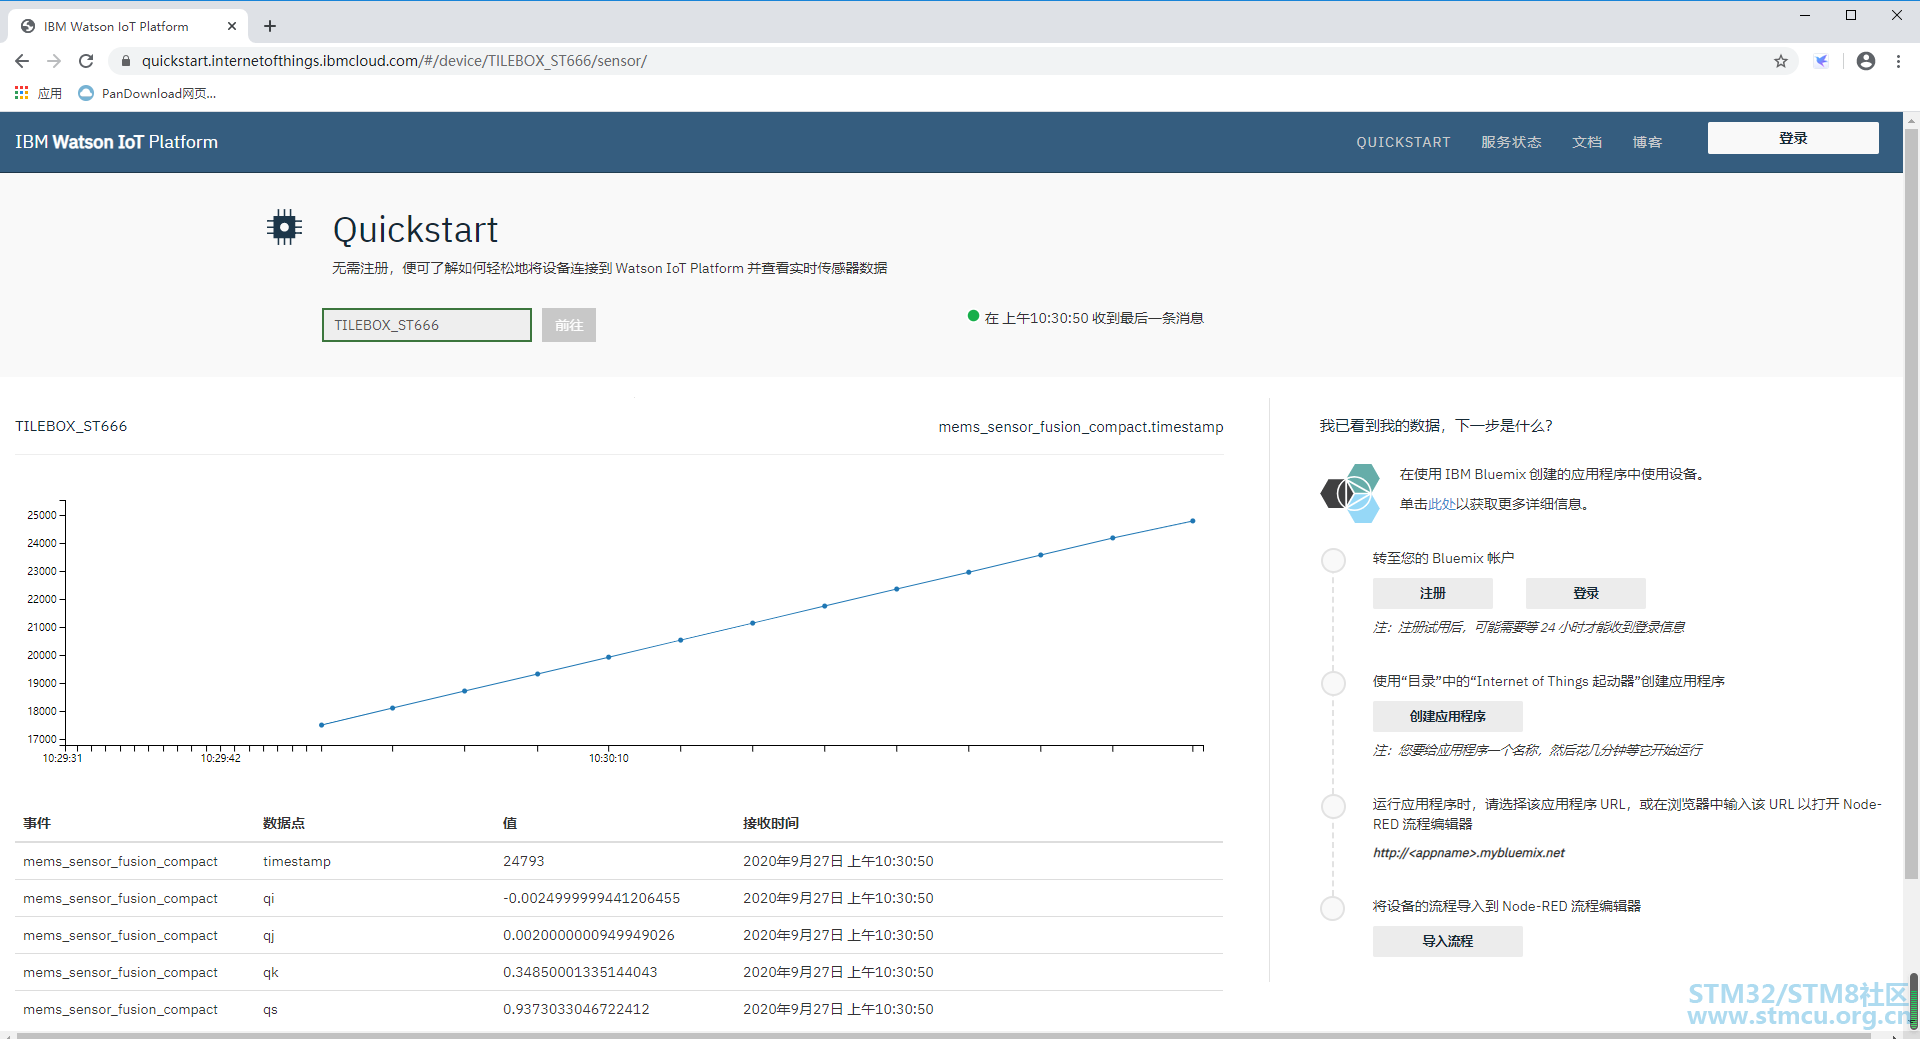Select the qj data point row

pos(619,935)
